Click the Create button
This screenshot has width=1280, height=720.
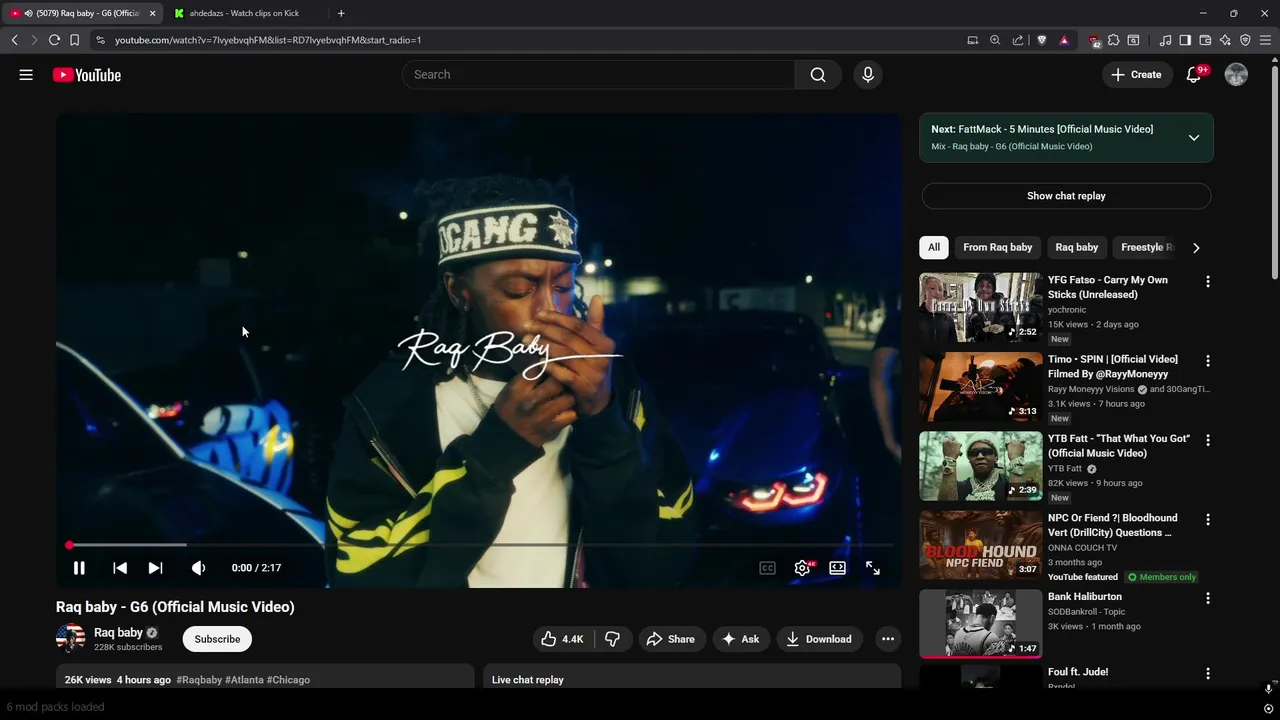(x=1137, y=75)
